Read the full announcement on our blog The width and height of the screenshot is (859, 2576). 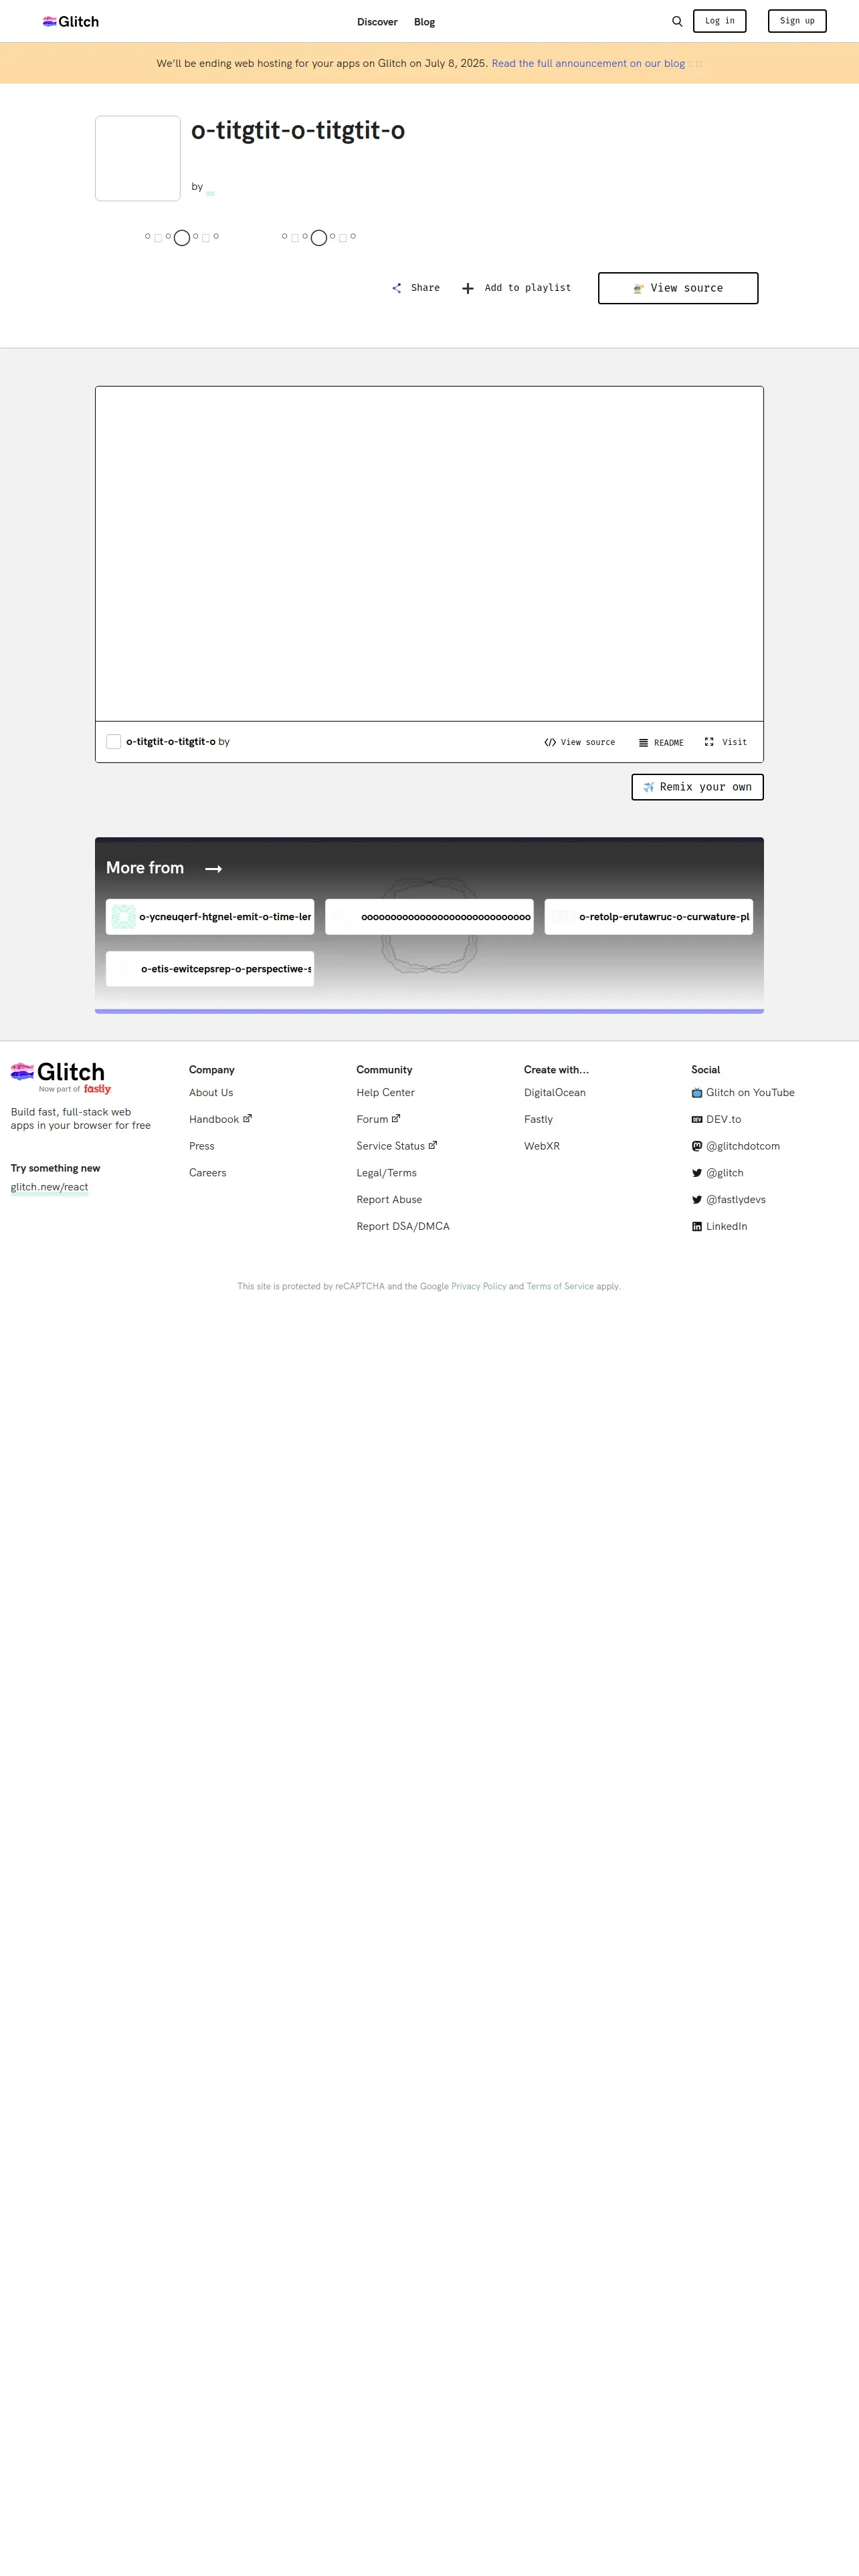point(588,63)
